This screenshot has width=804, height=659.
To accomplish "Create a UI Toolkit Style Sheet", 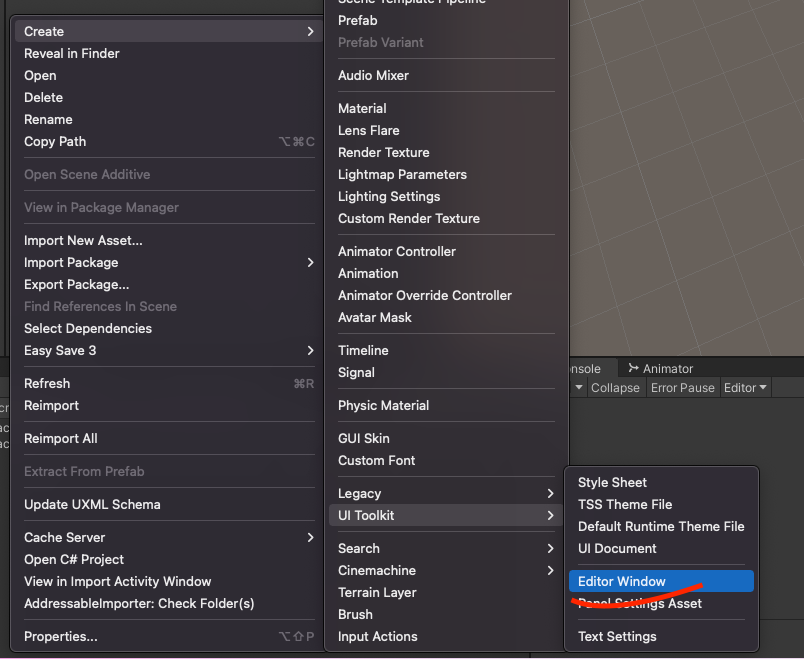I will 661,483.
